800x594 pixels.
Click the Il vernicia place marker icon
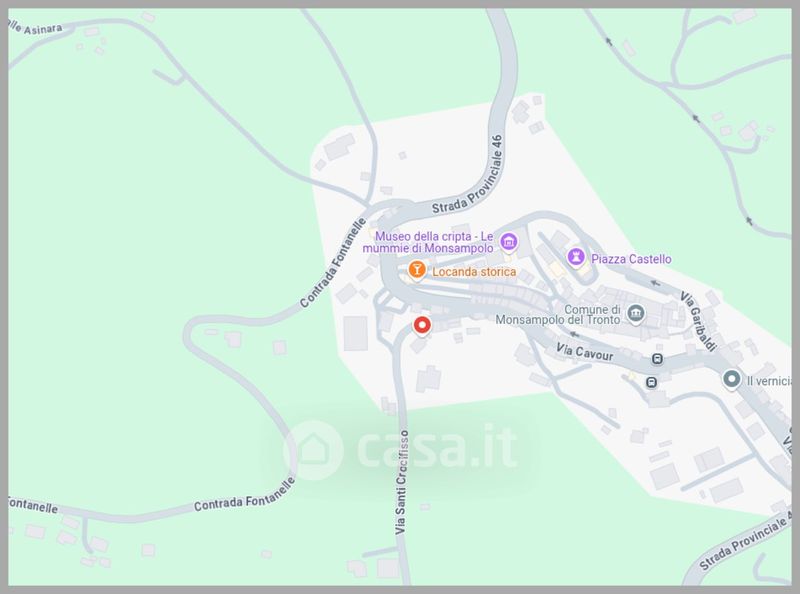point(732,380)
